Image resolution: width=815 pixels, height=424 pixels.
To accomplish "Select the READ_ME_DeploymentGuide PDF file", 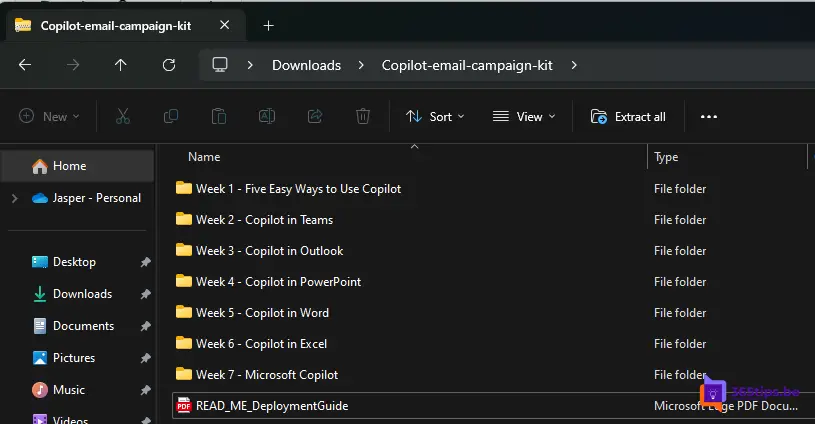I will tap(271, 406).
